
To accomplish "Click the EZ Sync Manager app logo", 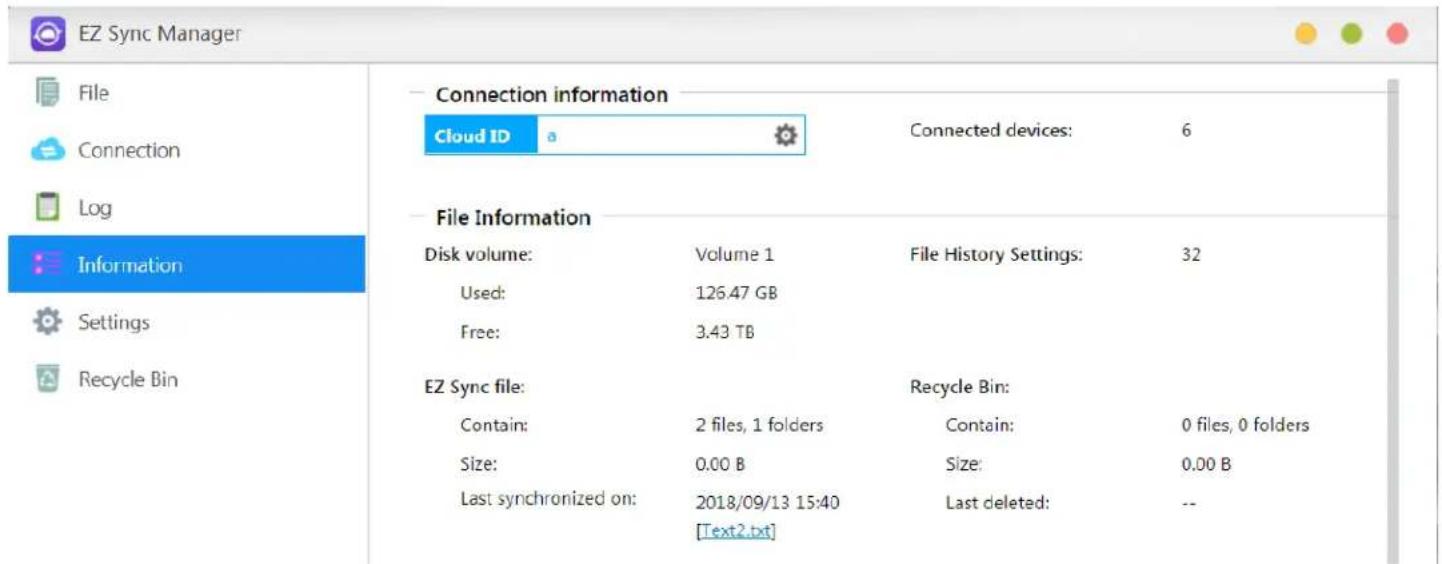I will [47, 34].
